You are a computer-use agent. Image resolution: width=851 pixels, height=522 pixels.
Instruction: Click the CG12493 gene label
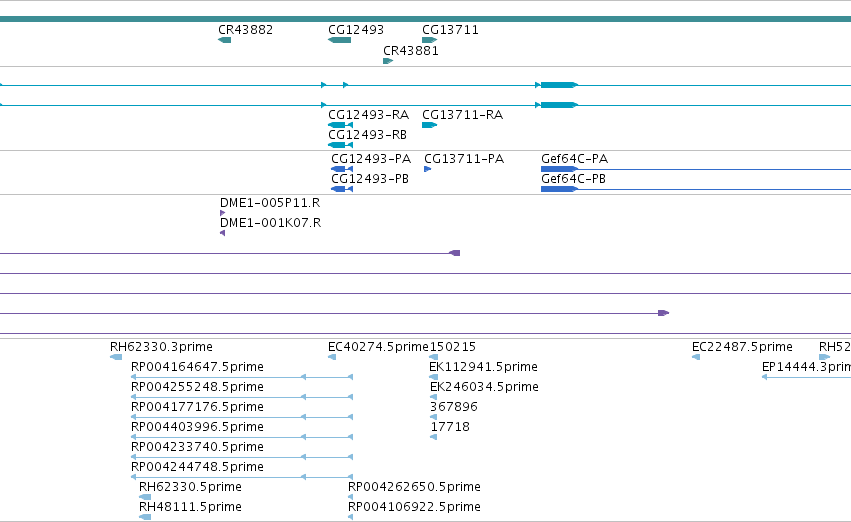[355, 30]
